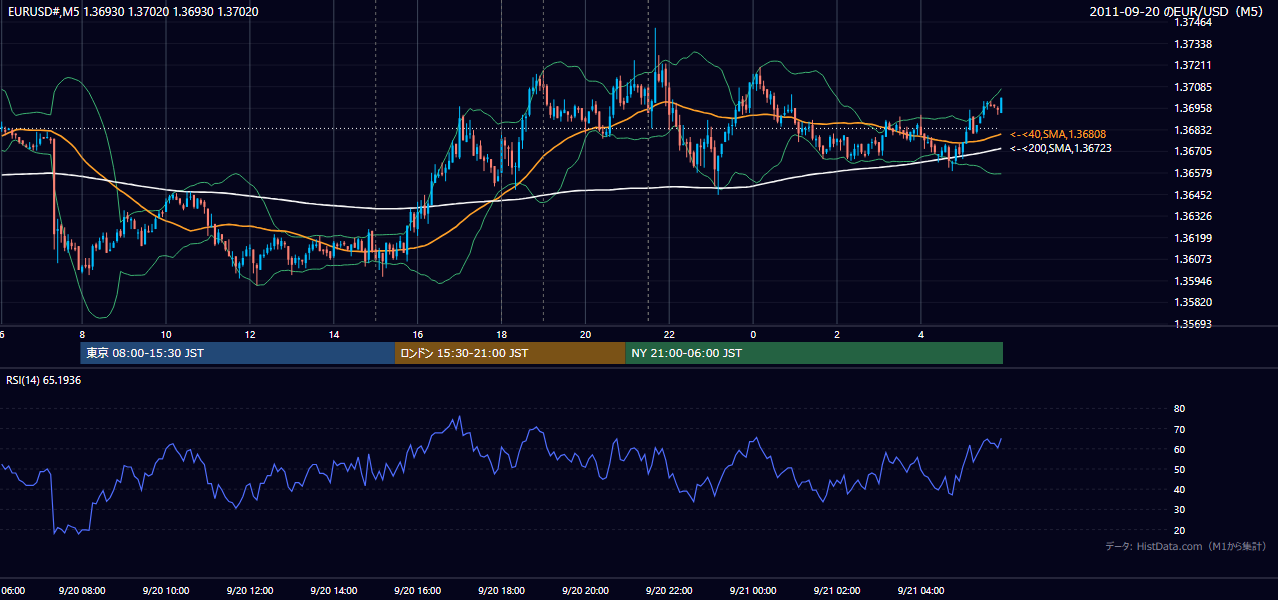Viewport: 1278px width, 600px height.
Task: Click the 9/20 22:00 bottom time label
Action: coord(669,591)
